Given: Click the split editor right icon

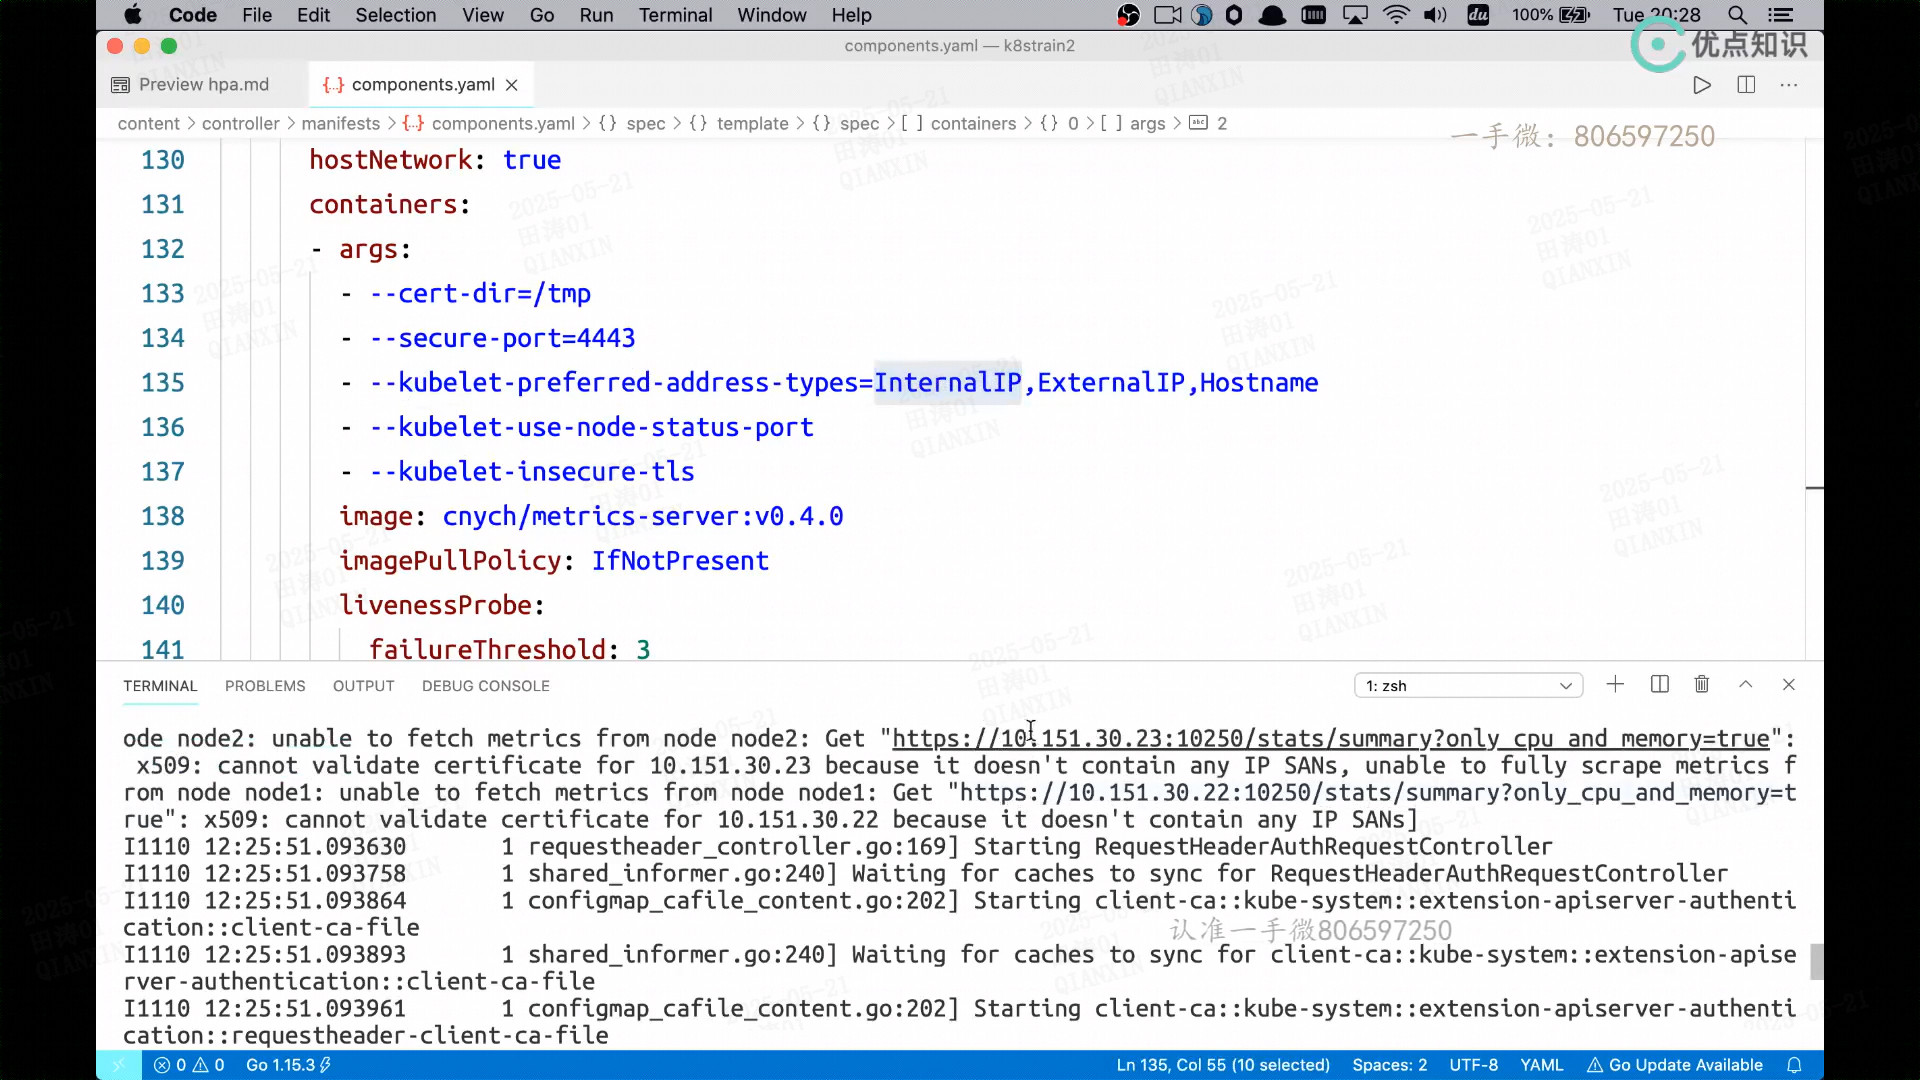Looking at the screenshot, I should [x=1746, y=85].
